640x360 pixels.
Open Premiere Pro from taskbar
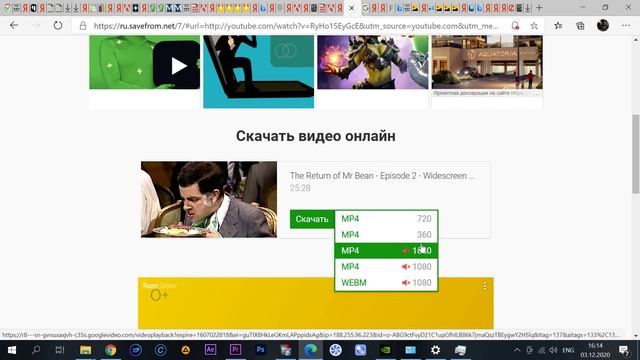[x=236, y=350]
